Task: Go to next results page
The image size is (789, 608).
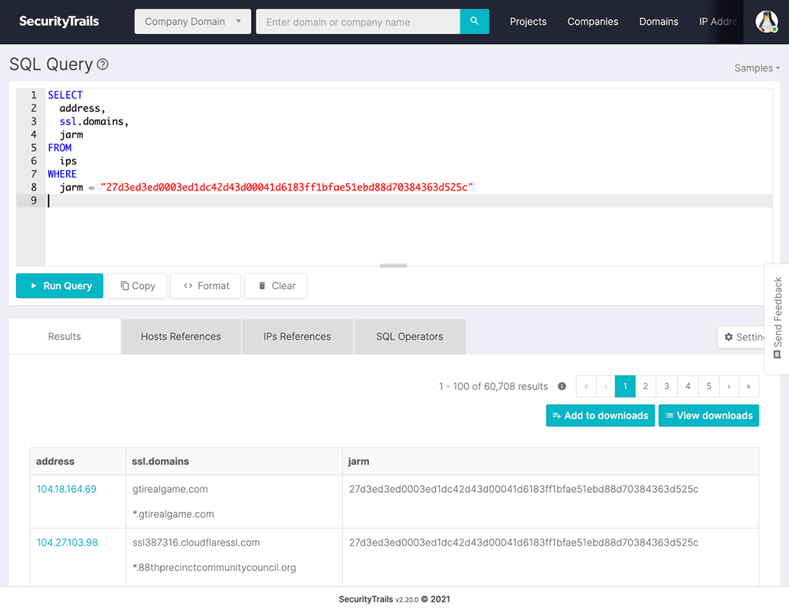Action: (729, 386)
